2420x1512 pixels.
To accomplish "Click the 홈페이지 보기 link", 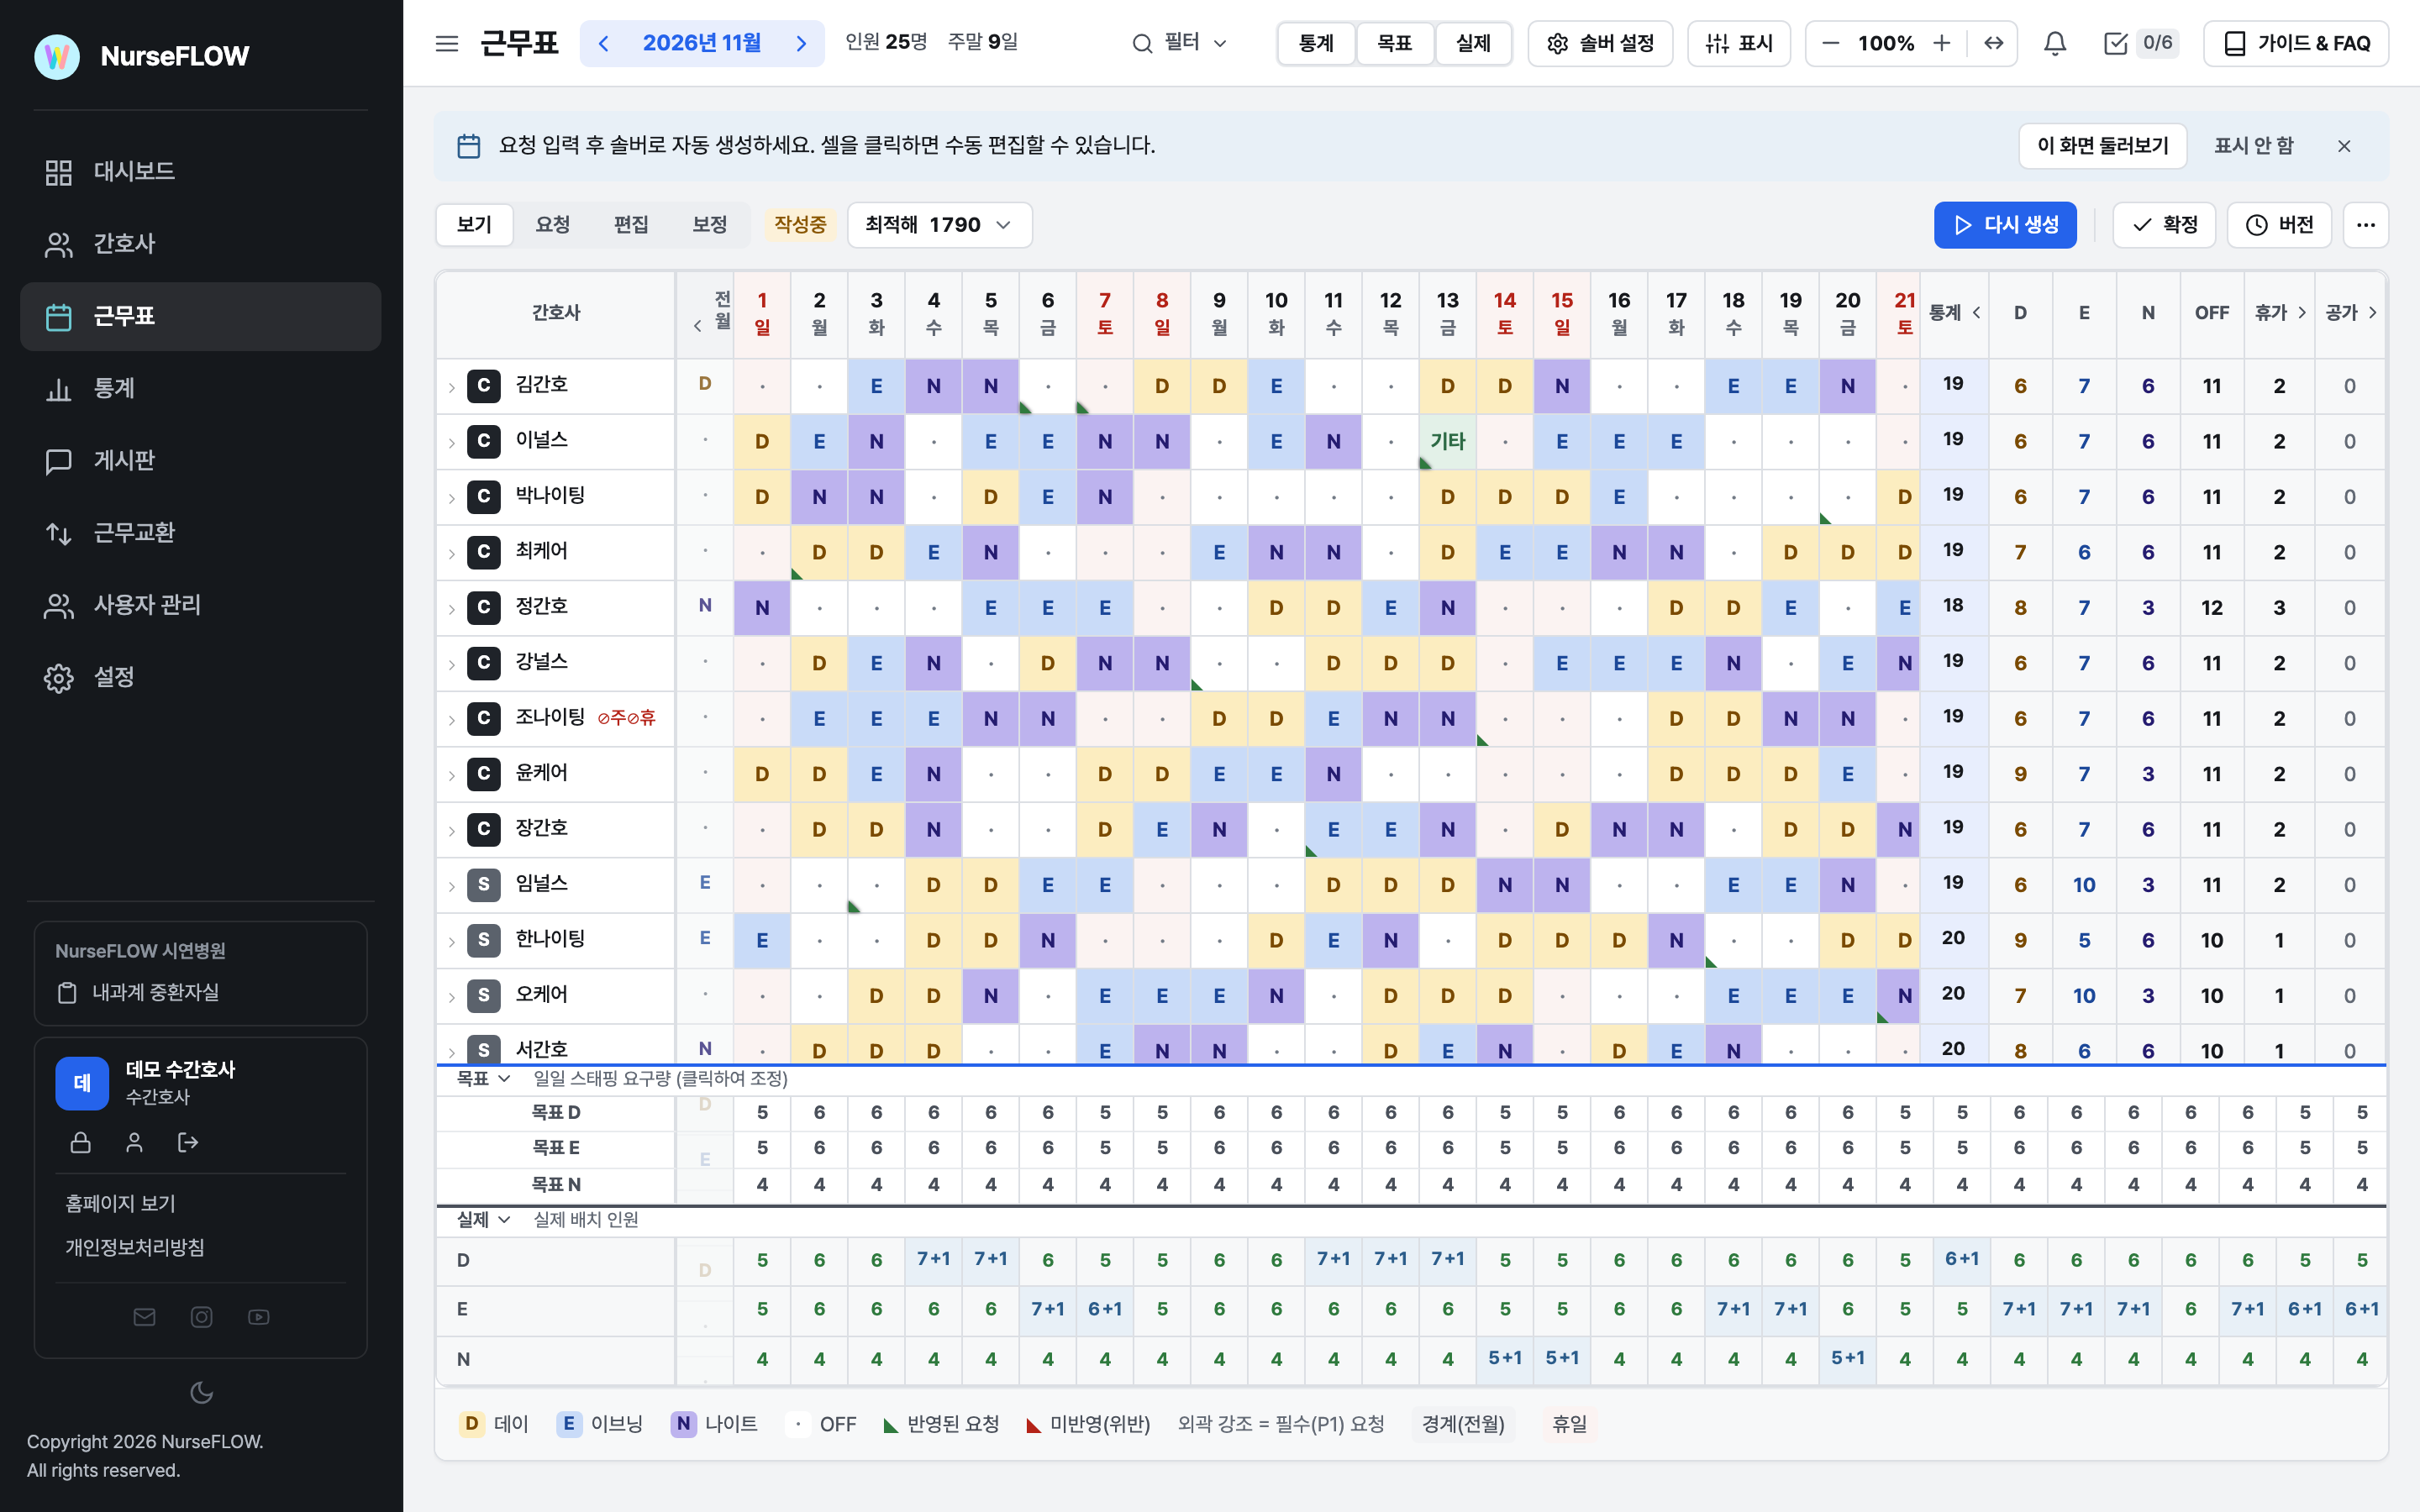I will (120, 1203).
